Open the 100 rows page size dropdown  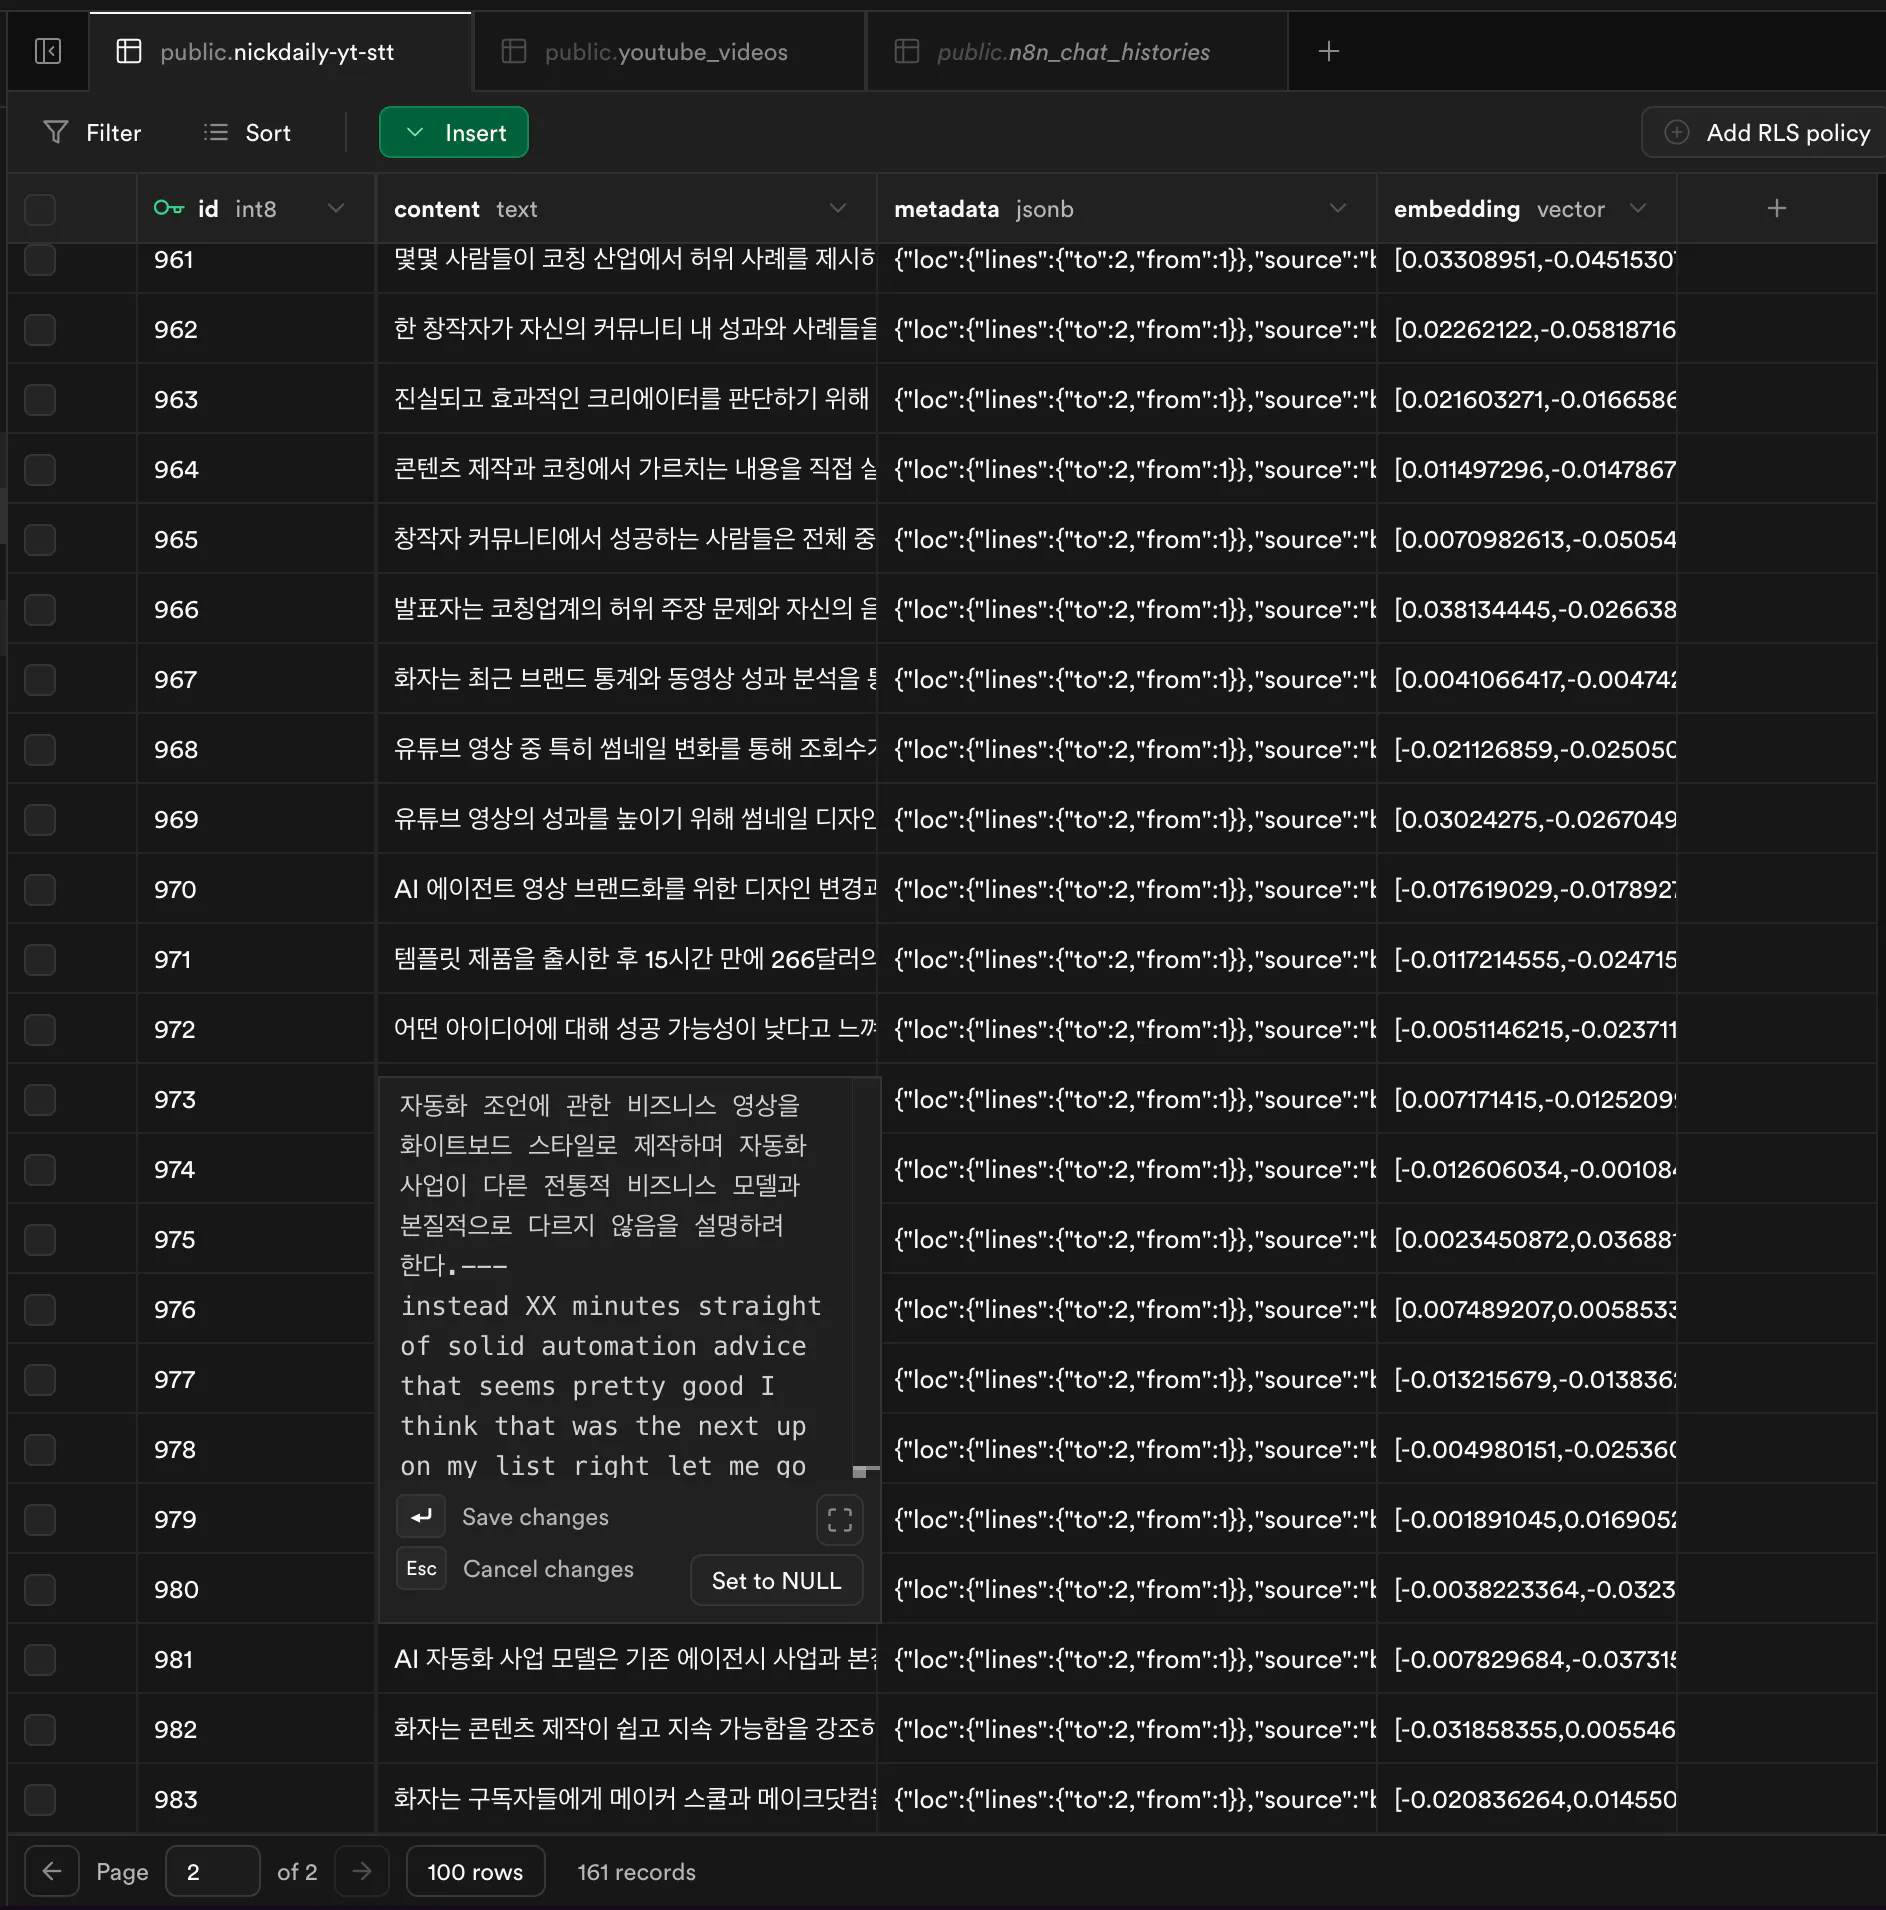click(476, 1871)
